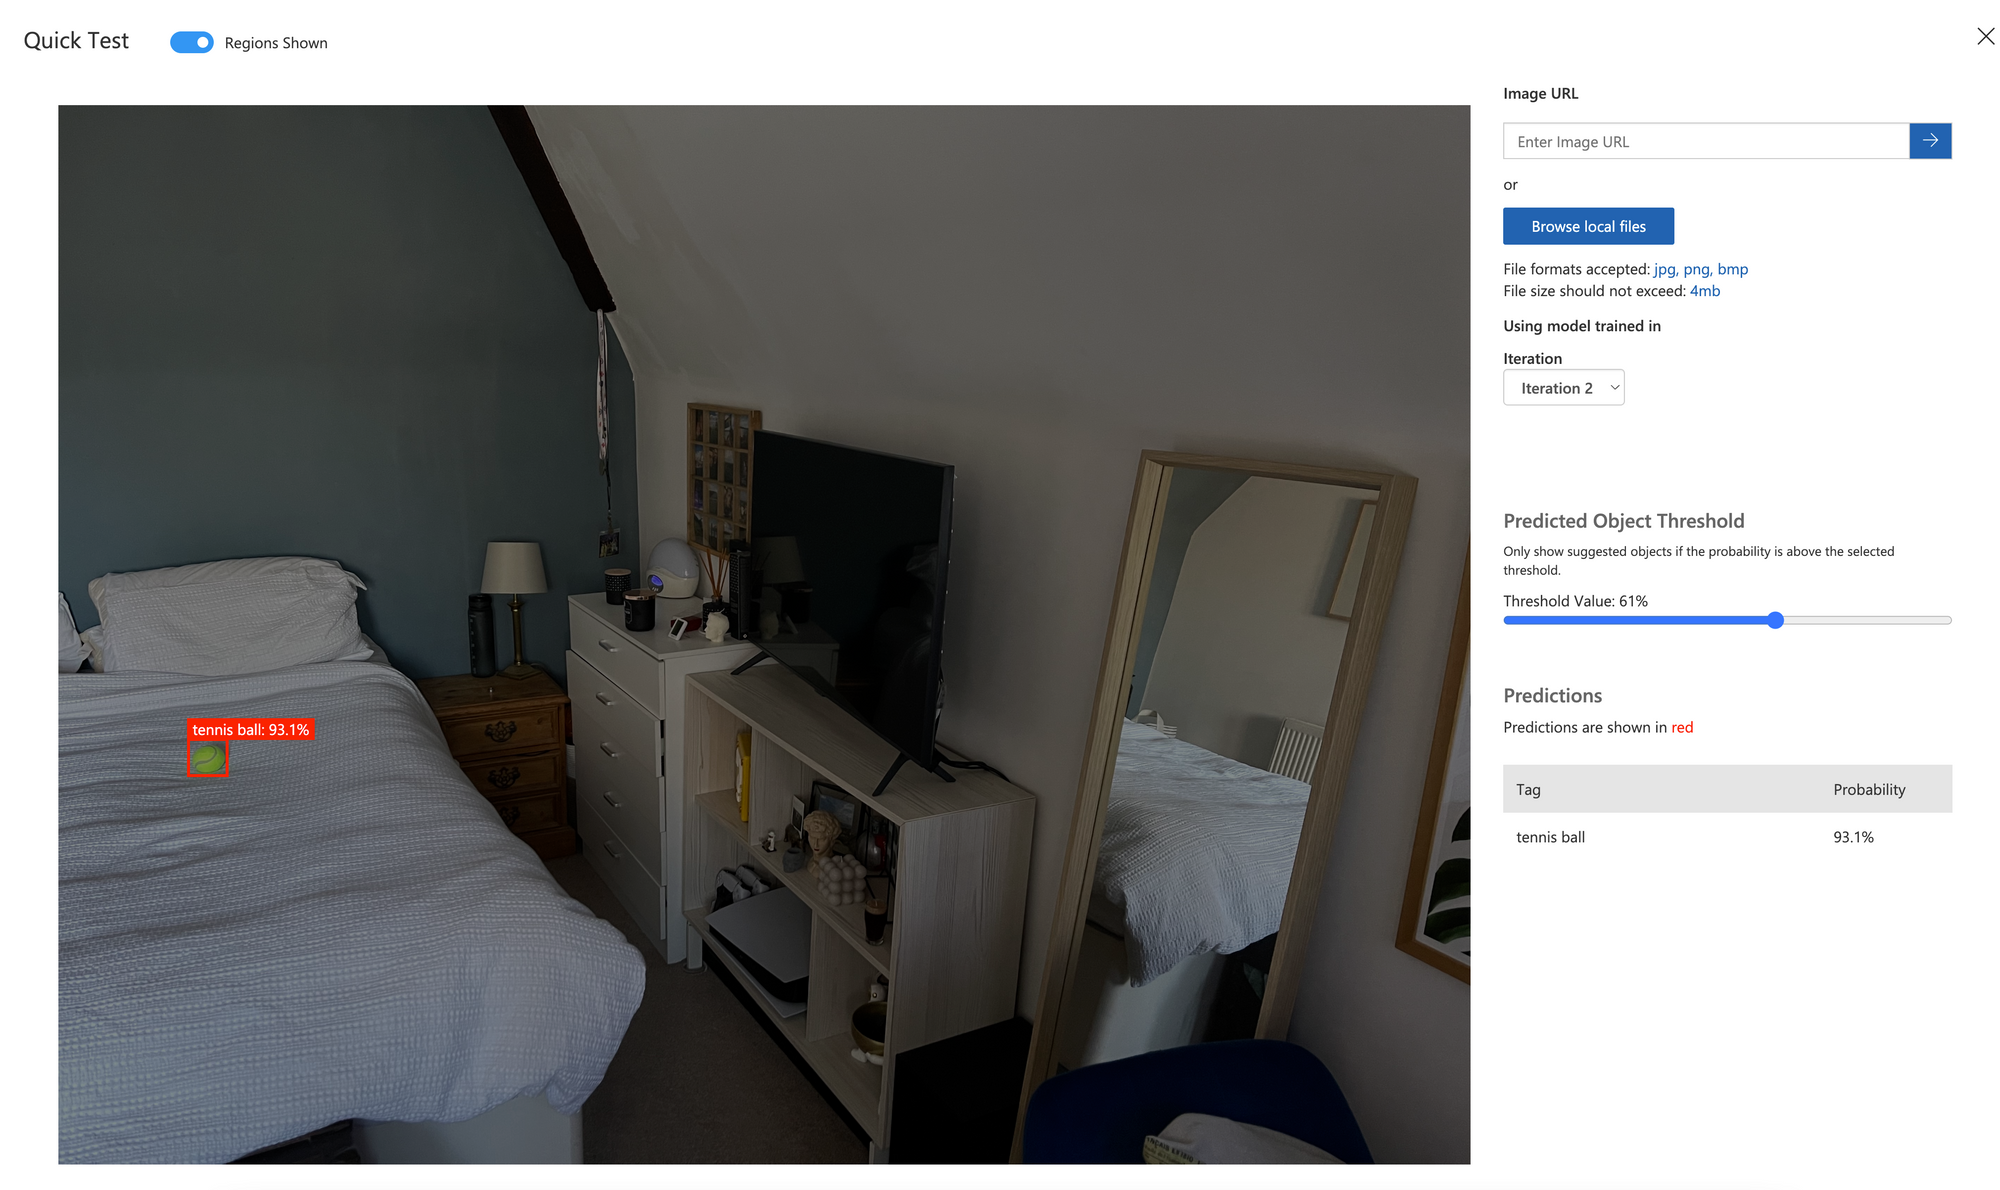Click the Tag column header to sort
This screenshot has width=2000, height=1190.
coord(1530,789)
